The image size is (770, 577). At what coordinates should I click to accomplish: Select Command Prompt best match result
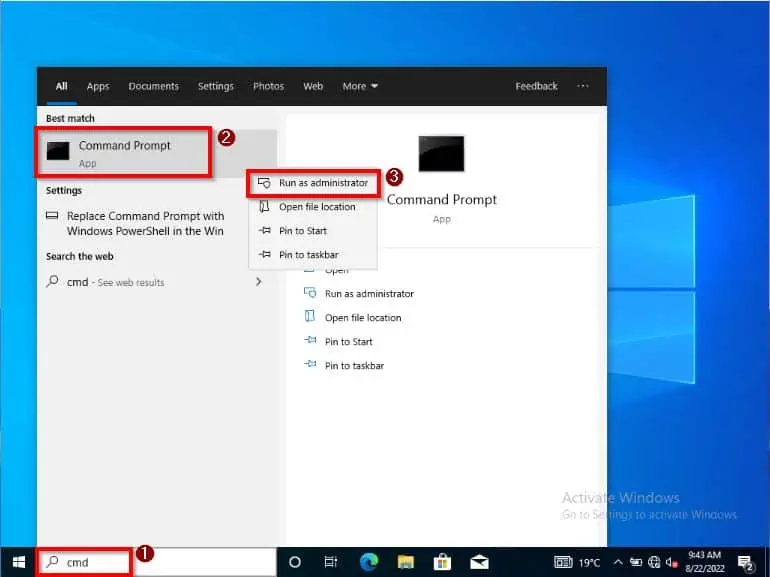(x=156, y=153)
